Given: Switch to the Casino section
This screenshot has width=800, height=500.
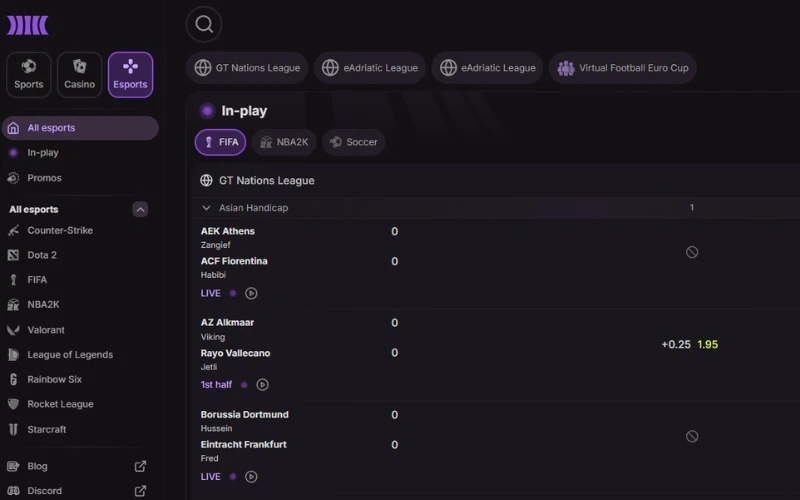Looking at the screenshot, I should pyautogui.click(x=80, y=74).
